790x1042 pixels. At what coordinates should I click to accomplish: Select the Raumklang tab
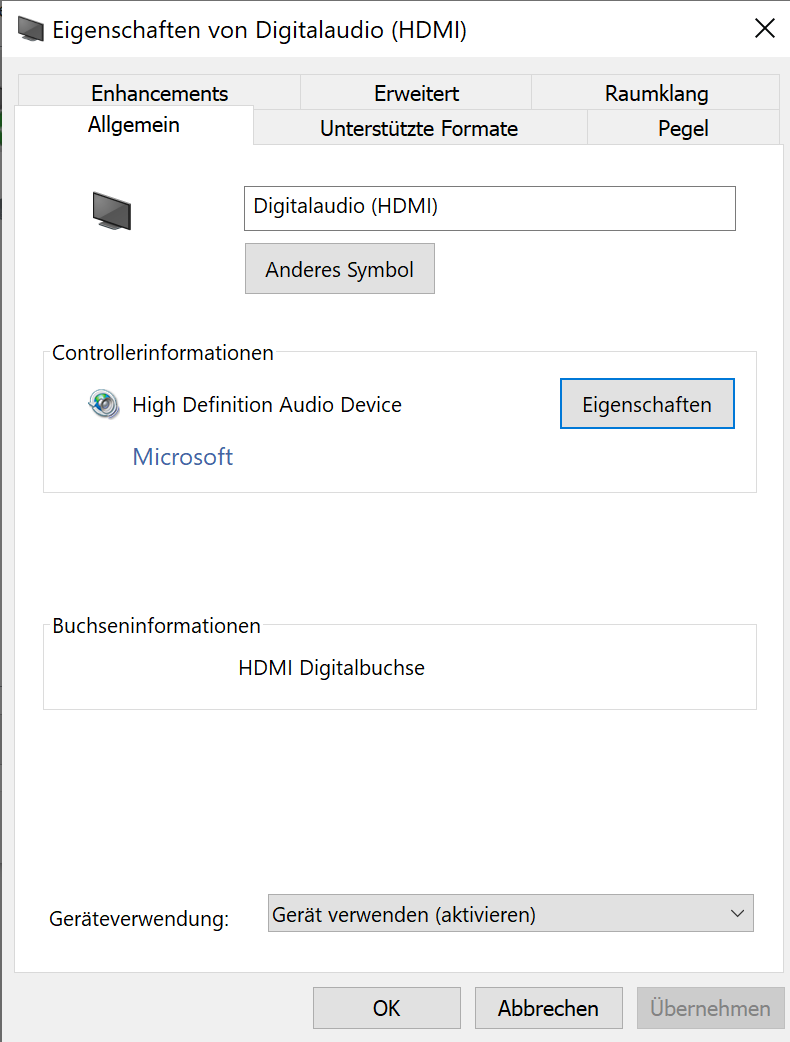[x=656, y=93]
